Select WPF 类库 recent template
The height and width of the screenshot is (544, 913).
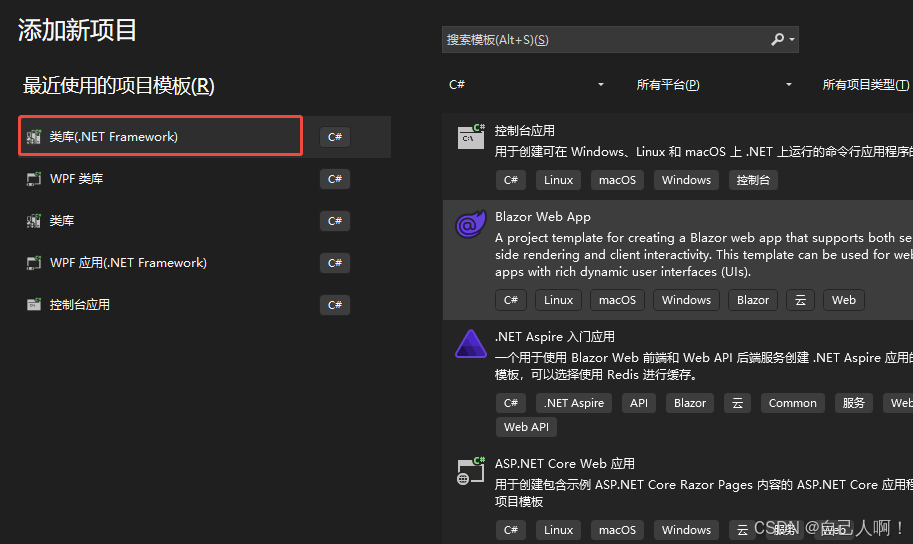pos(205,179)
